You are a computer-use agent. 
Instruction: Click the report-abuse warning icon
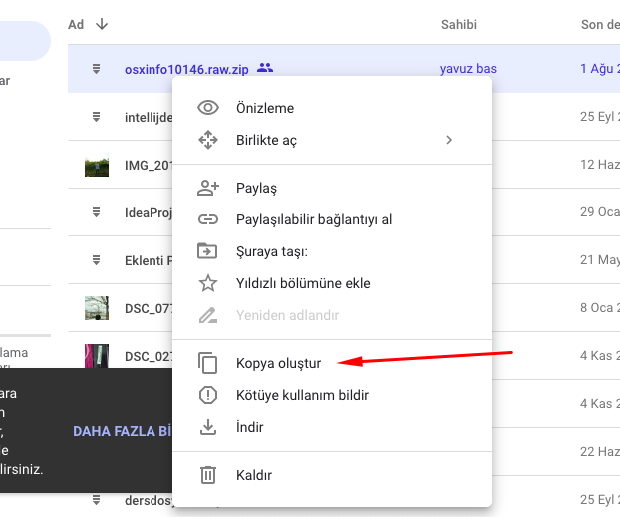point(208,395)
